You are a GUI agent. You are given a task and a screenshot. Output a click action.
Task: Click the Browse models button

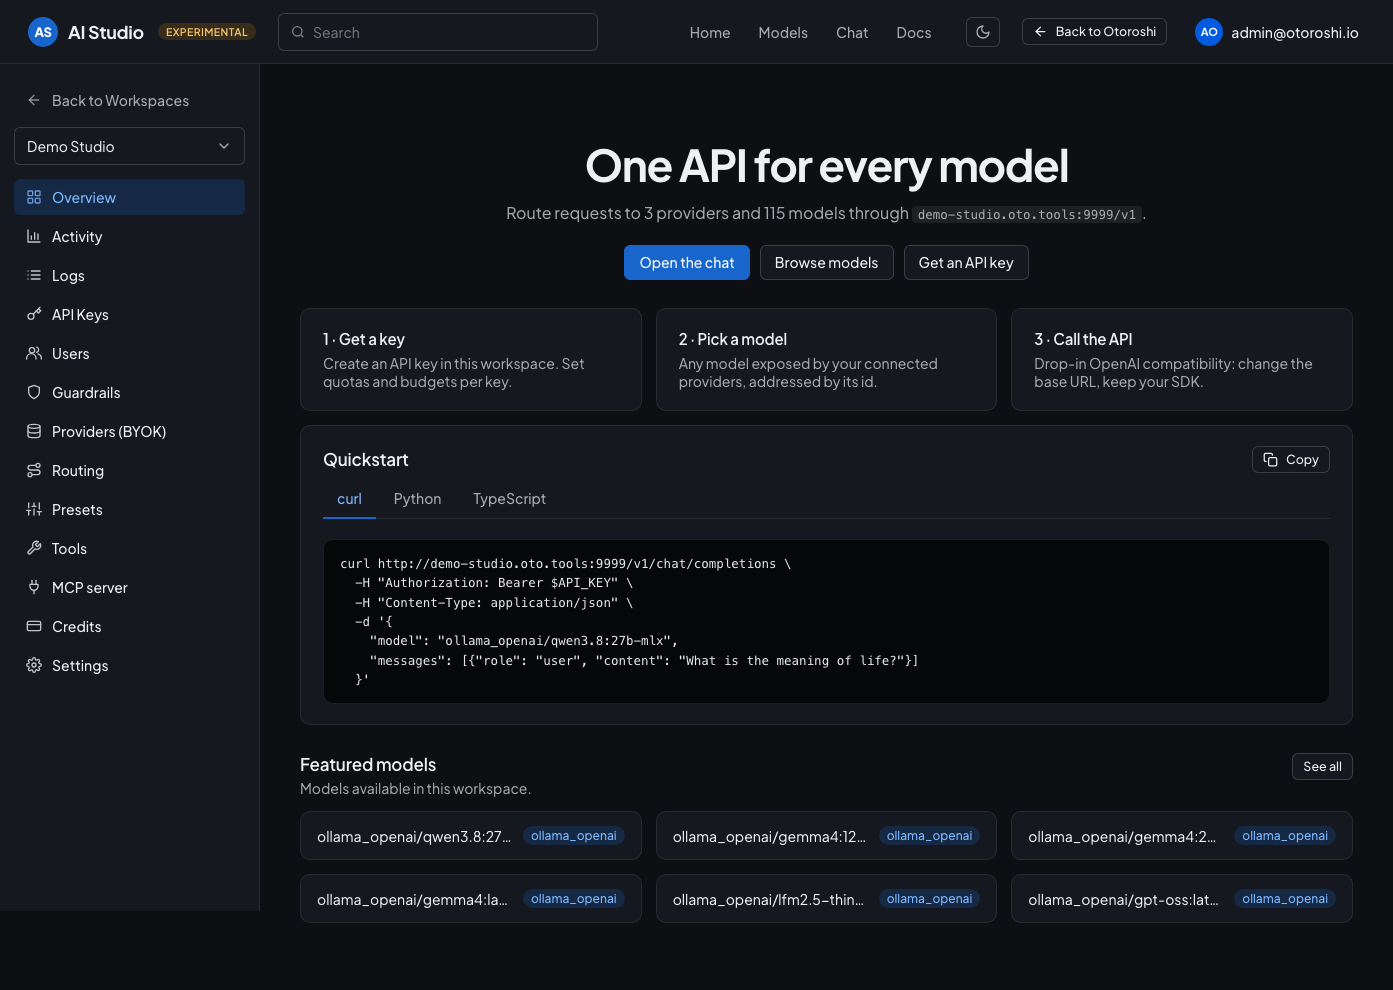[x=826, y=262]
